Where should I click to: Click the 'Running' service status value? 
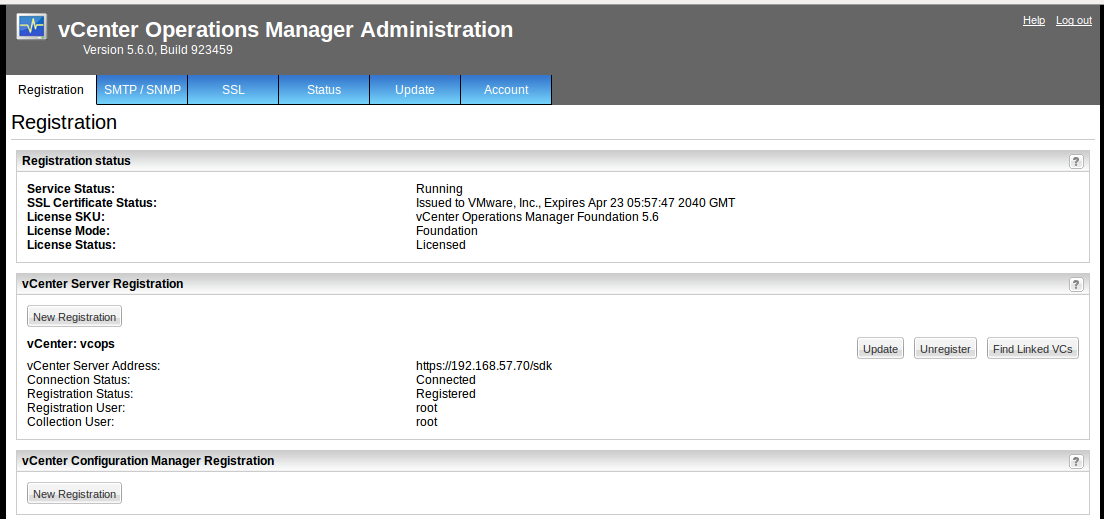(x=439, y=189)
